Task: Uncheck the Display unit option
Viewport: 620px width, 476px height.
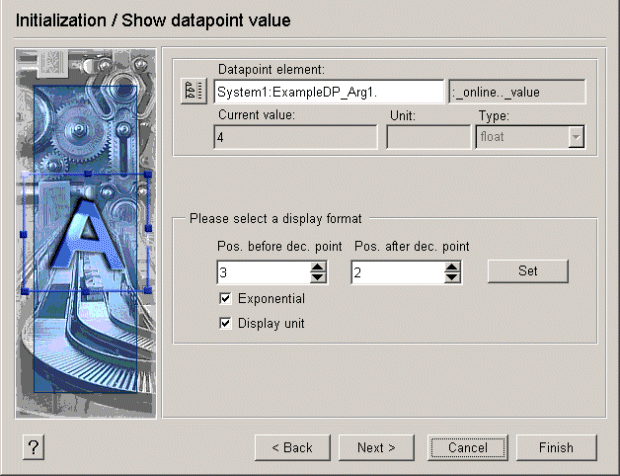Action: coord(225,323)
